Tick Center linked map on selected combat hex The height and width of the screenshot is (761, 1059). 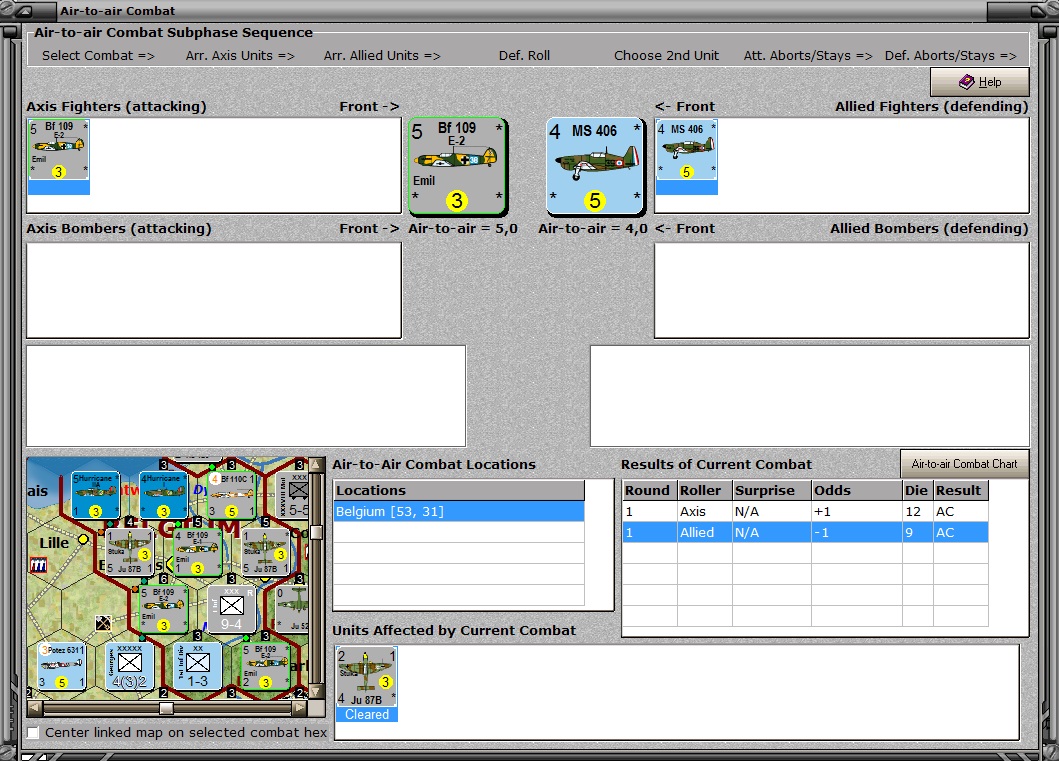(x=33, y=733)
